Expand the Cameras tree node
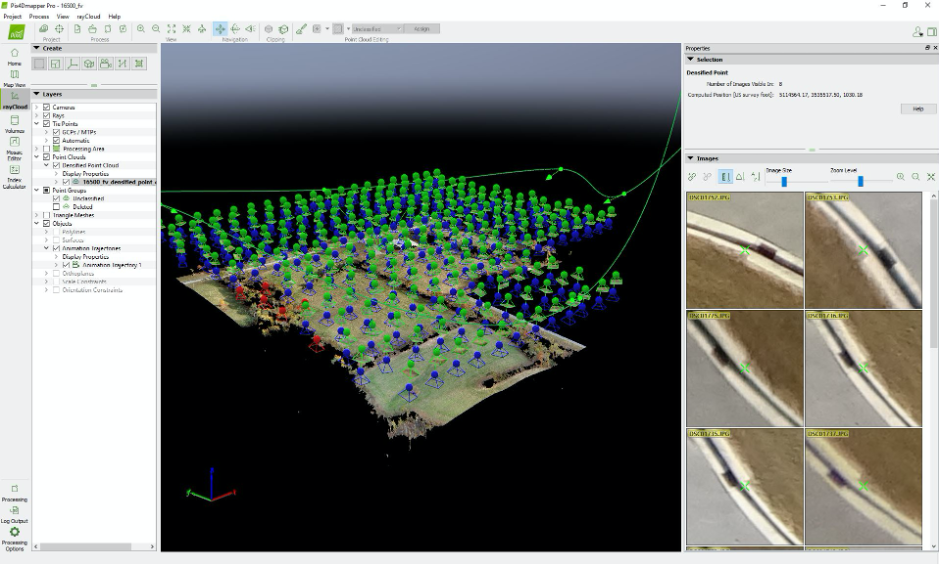 pos(36,107)
